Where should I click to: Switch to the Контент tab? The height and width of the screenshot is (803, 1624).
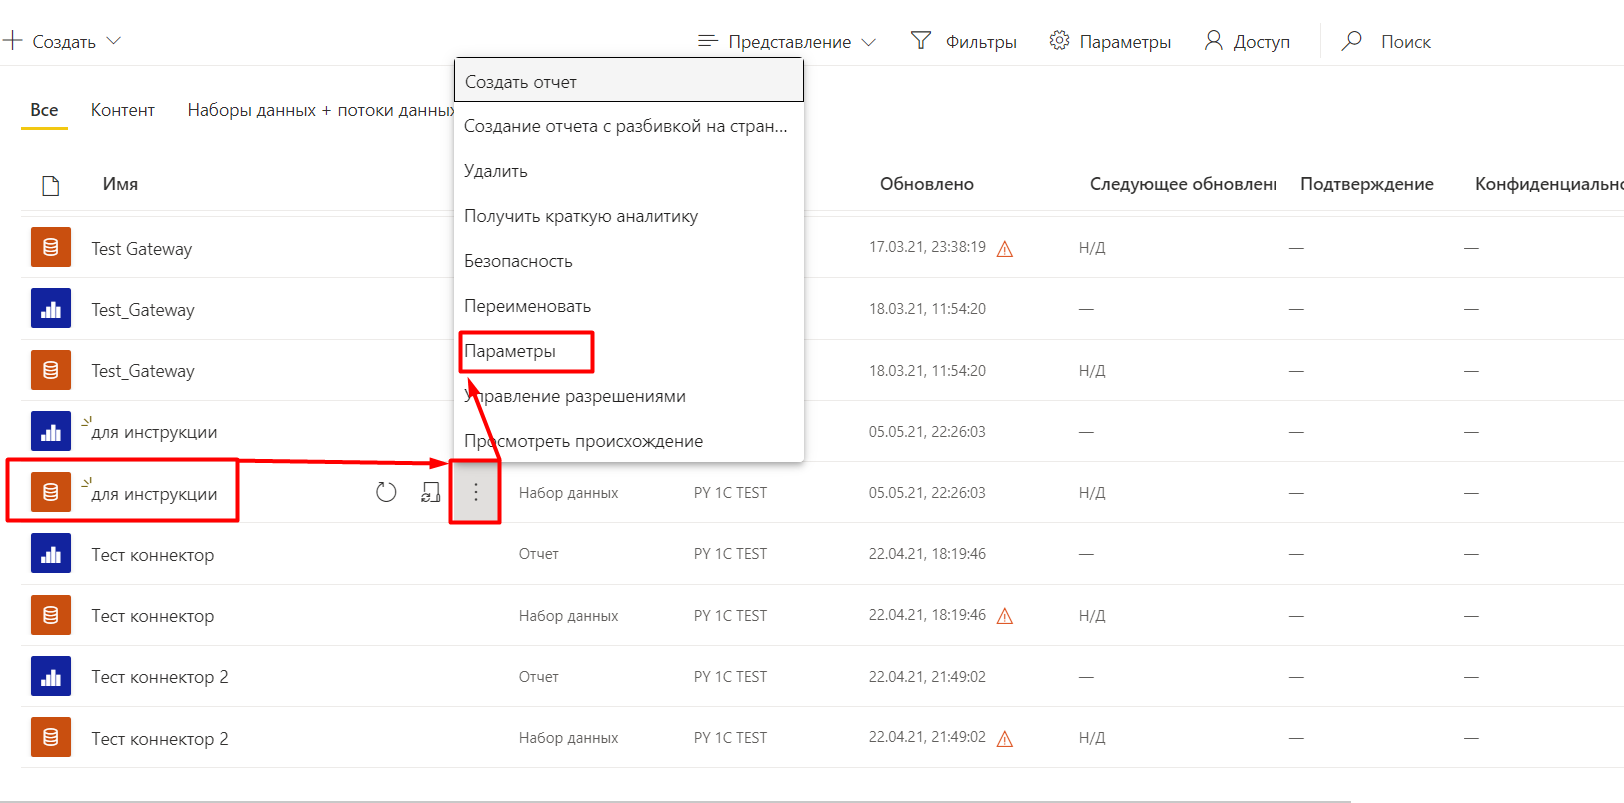pyautogui.click(x=123, y=110)
